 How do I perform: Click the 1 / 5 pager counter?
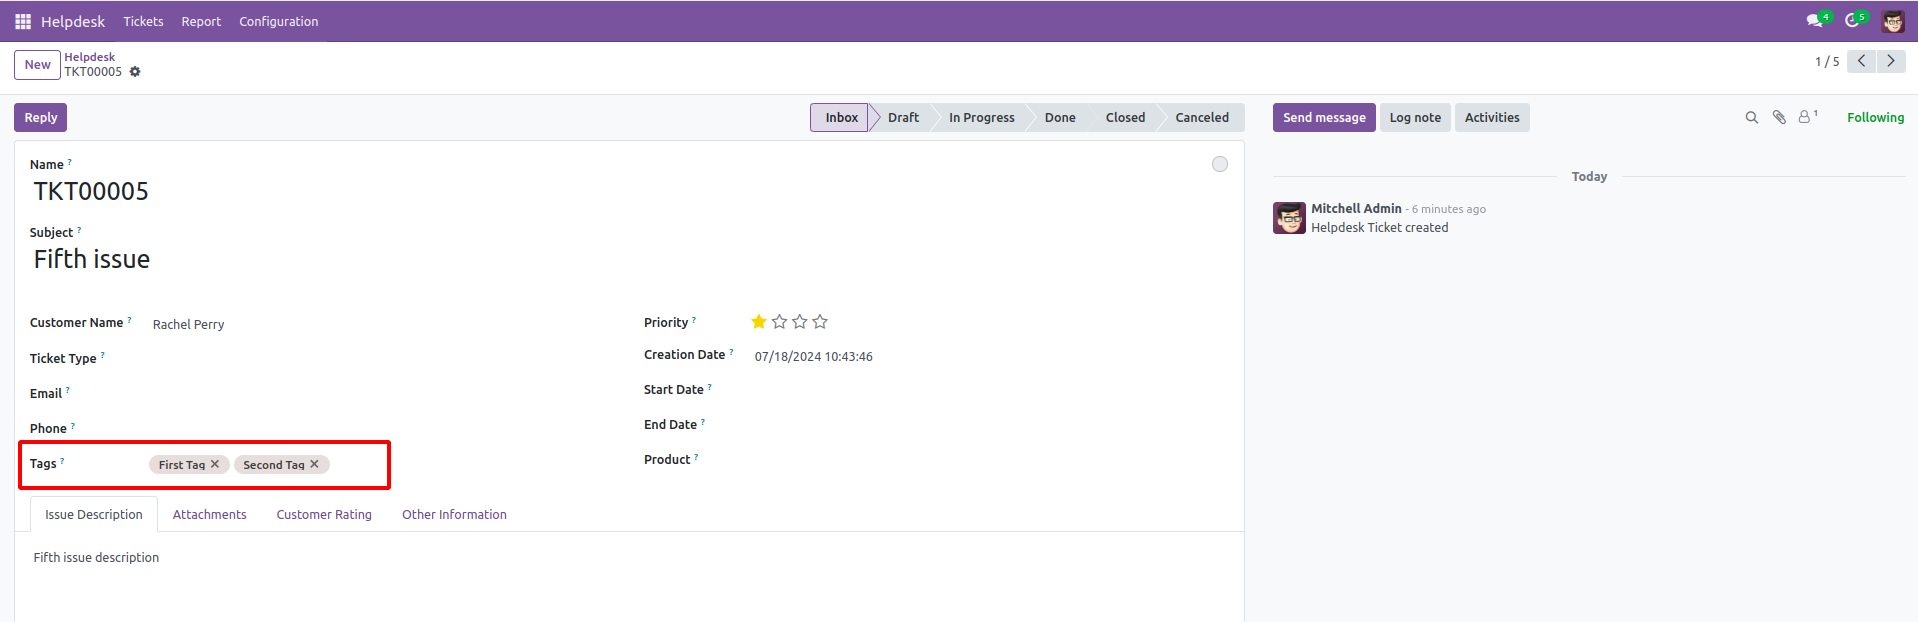pyautogui.click(x=1826, y=62)
